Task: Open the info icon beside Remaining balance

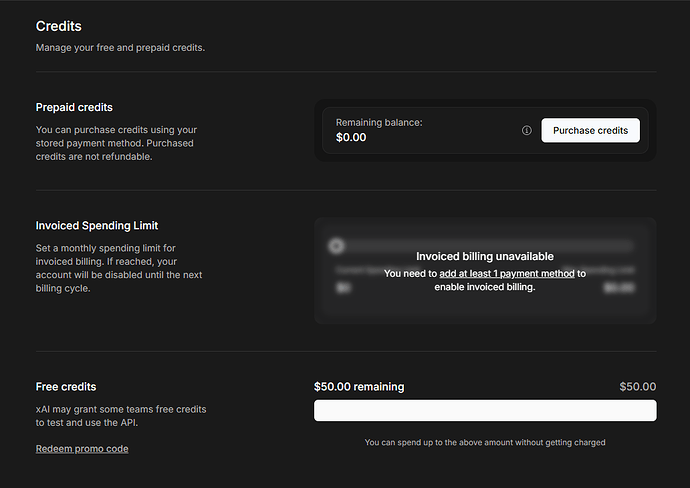Action: click(x=526, y=130)
